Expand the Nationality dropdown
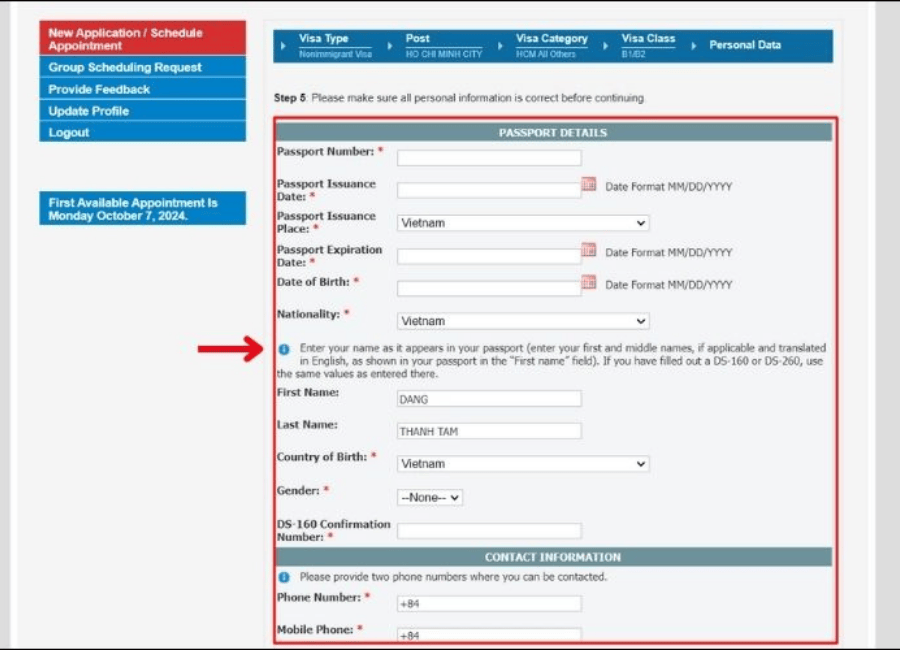900x650 pixels. tap(523, 321)
